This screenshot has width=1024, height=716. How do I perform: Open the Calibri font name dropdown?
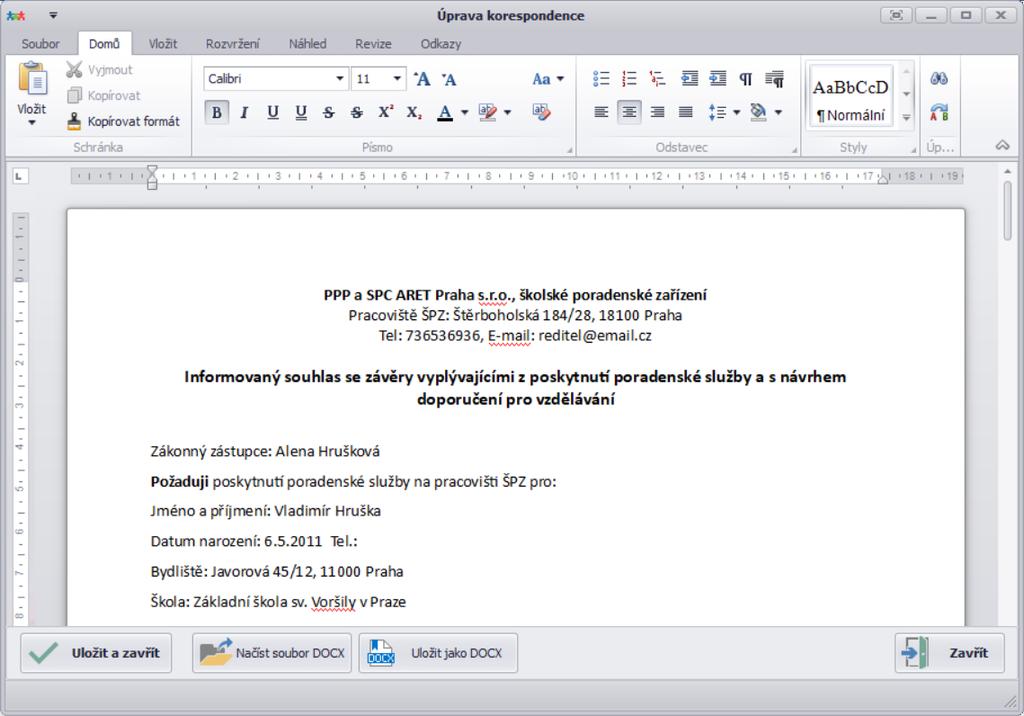click(x=340, y=79)
